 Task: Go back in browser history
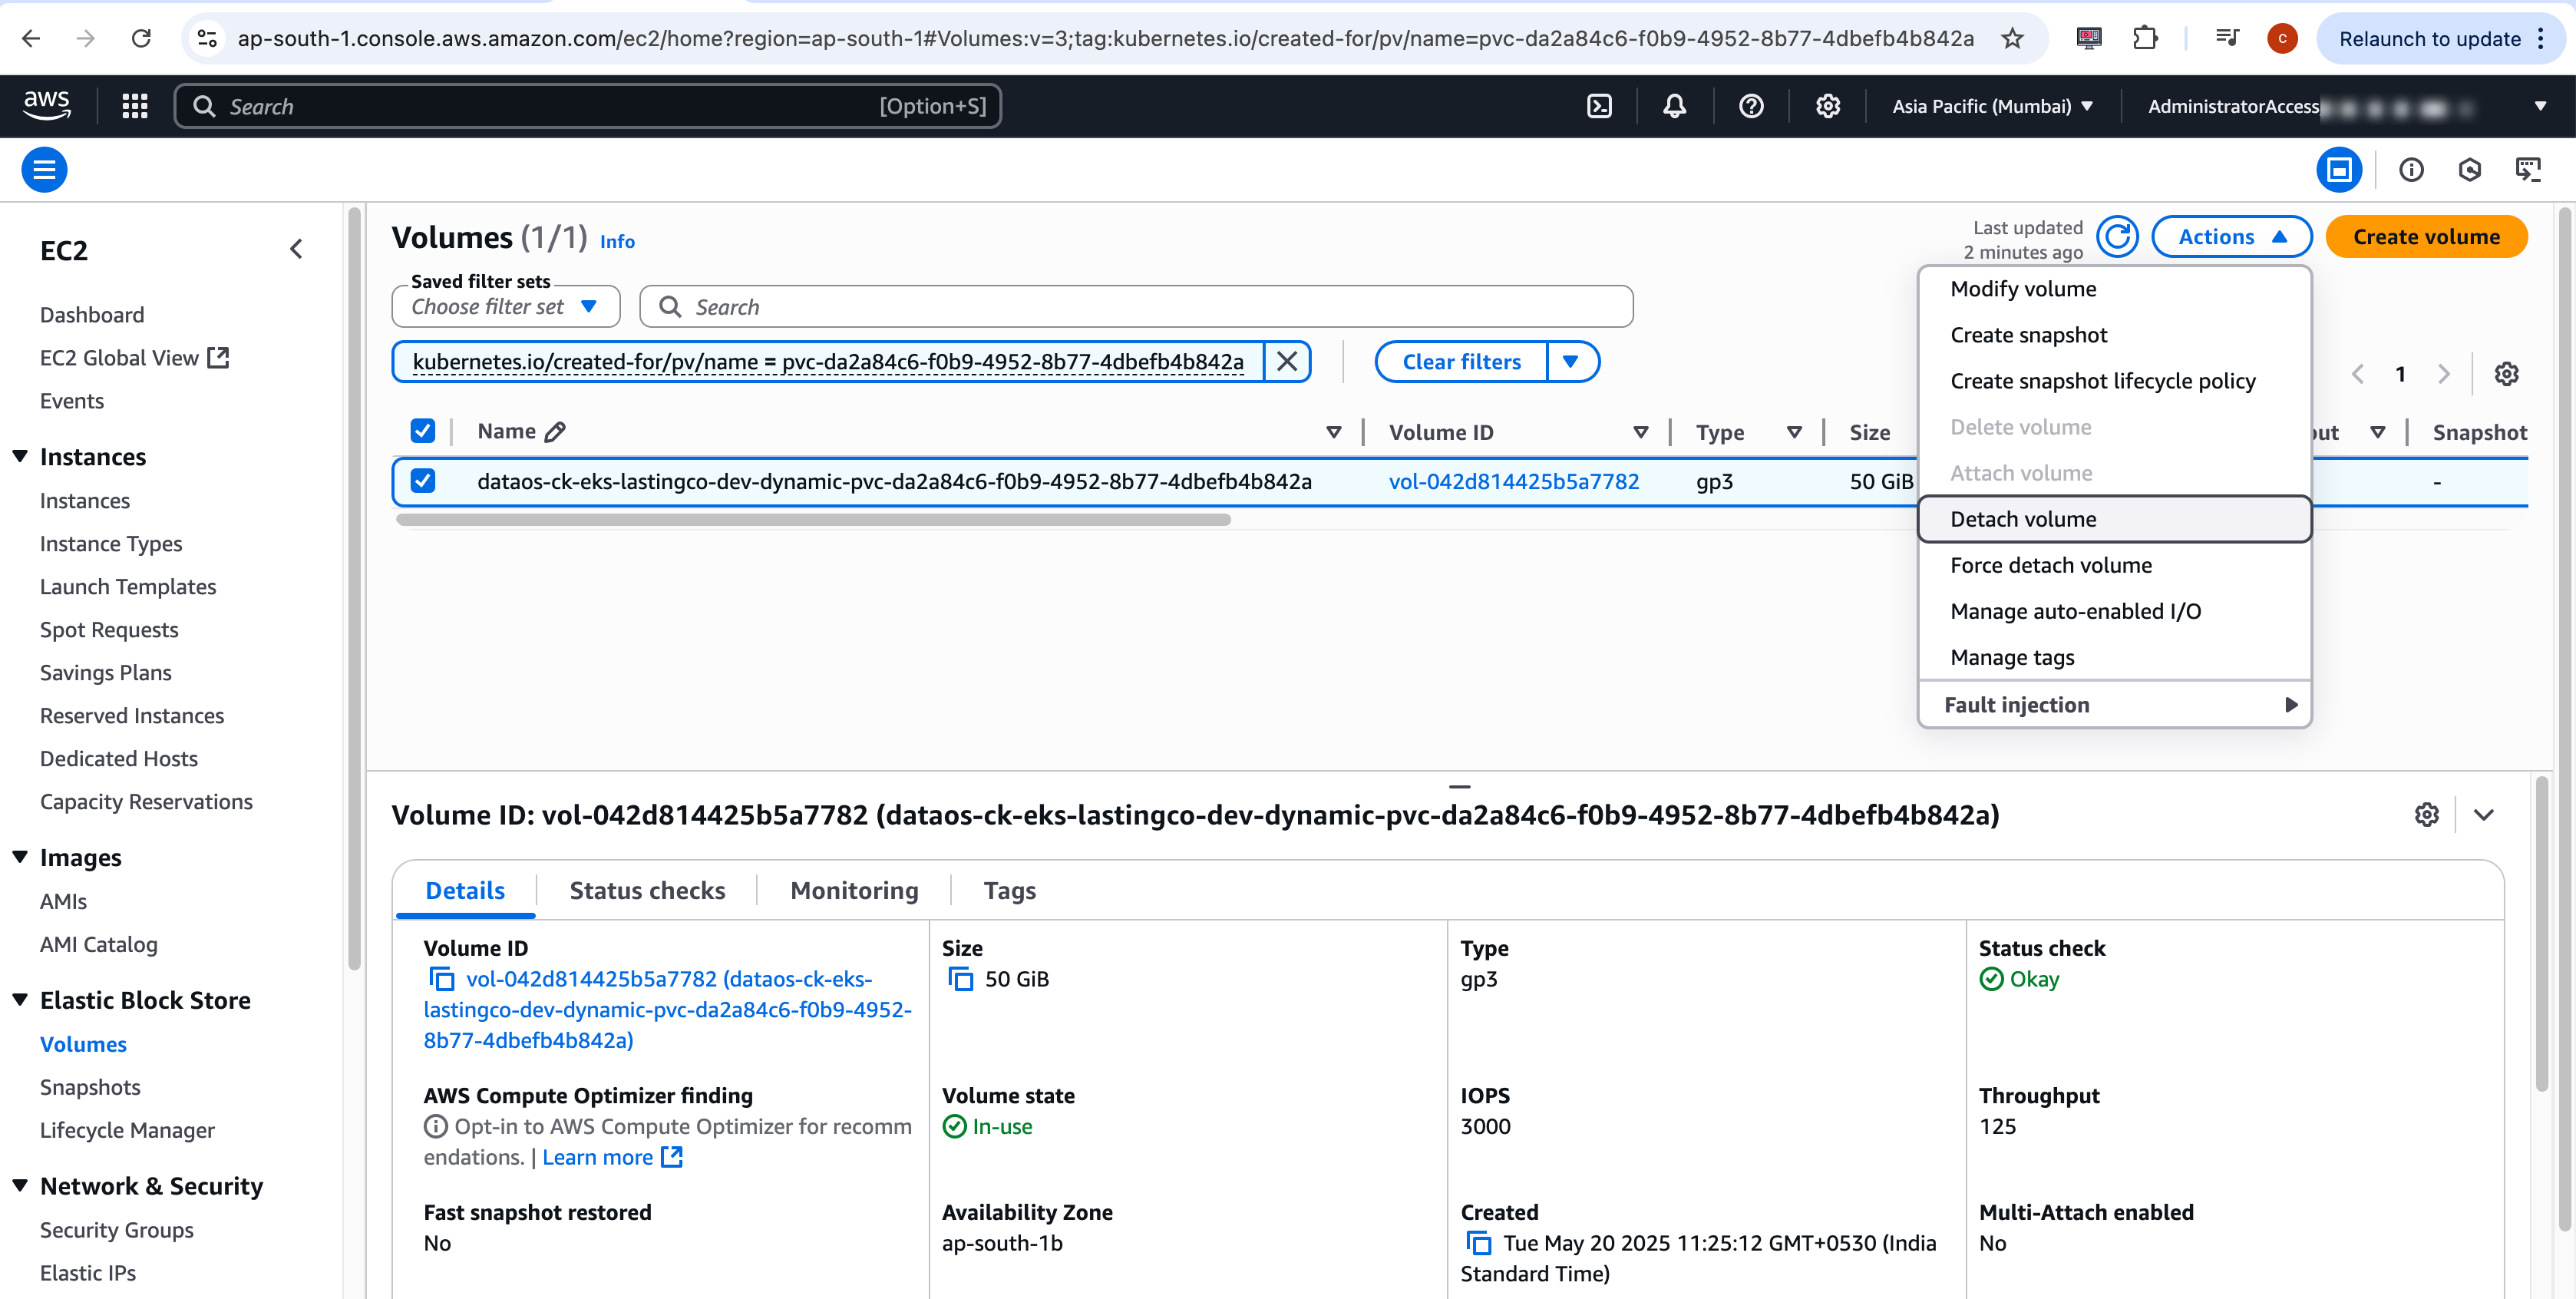click(31, 38)
